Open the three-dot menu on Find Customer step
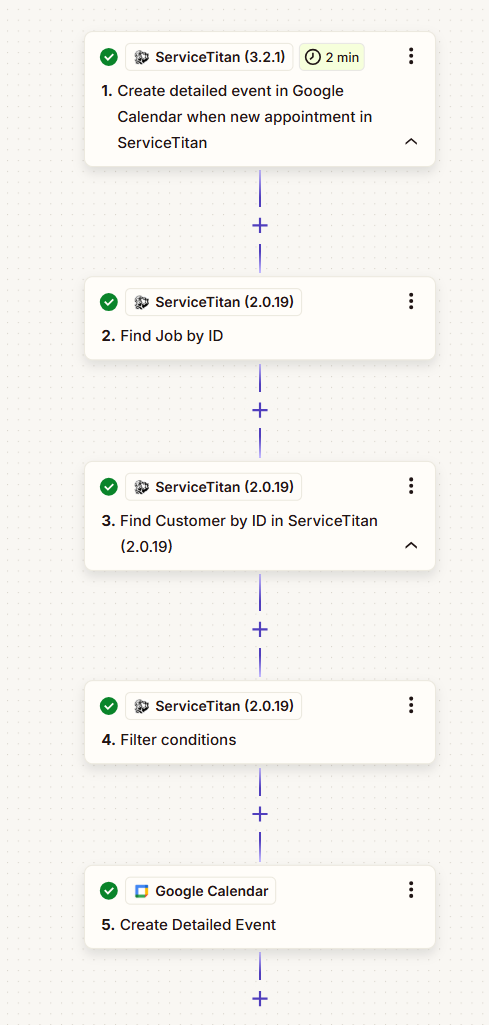The width and height of the screenshot is (489, 1025). pyautogui.click(x=411, y=486)
